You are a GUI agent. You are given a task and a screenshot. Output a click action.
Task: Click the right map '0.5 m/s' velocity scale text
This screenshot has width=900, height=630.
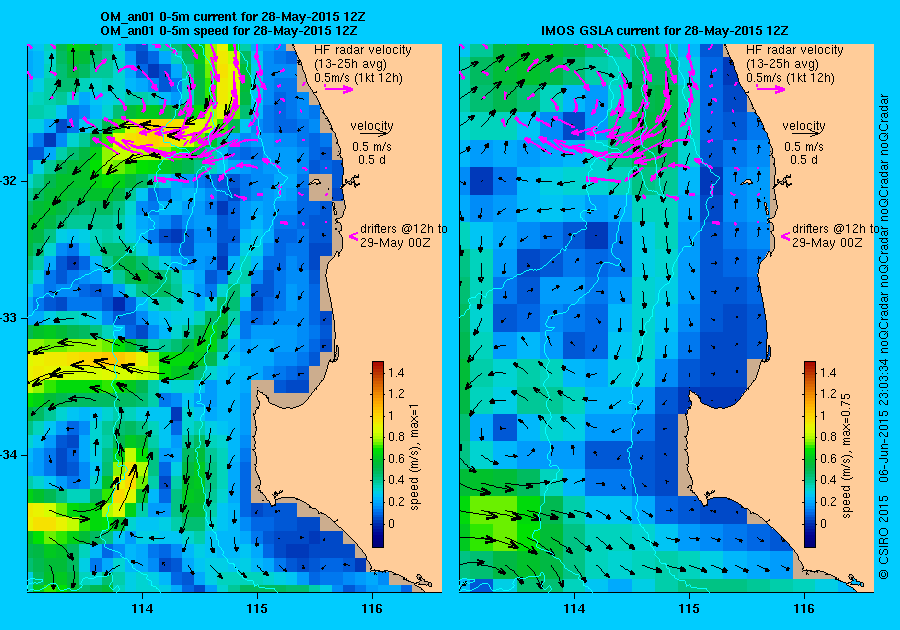click(804, 147)
